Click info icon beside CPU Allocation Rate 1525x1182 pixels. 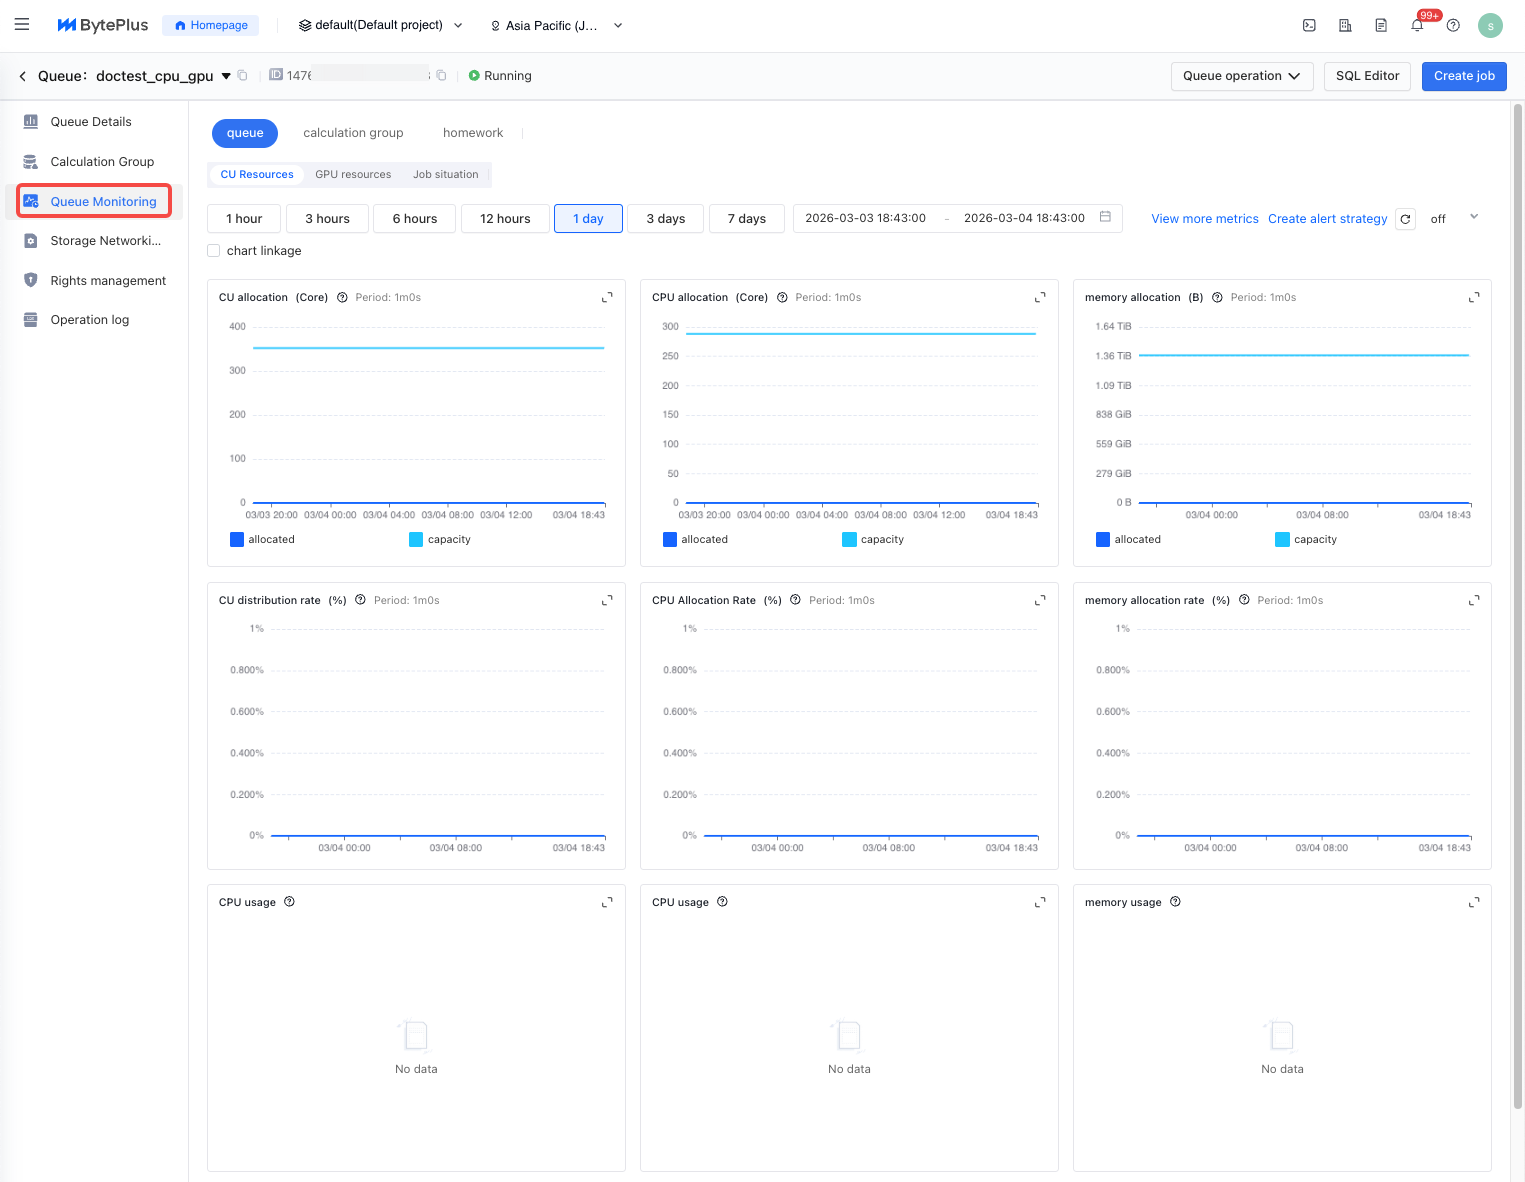pyautogui.click(x=795, y=600)
